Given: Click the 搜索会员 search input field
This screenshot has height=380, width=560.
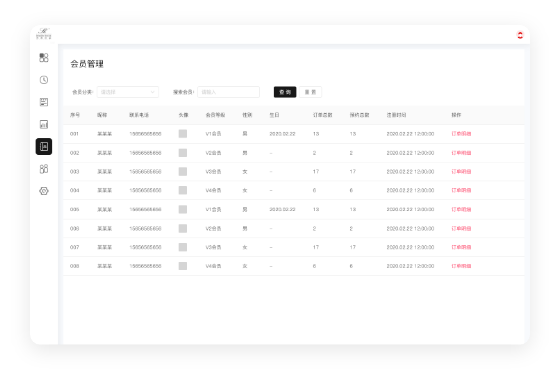Looking at the screenshot, I should point(229,92).
